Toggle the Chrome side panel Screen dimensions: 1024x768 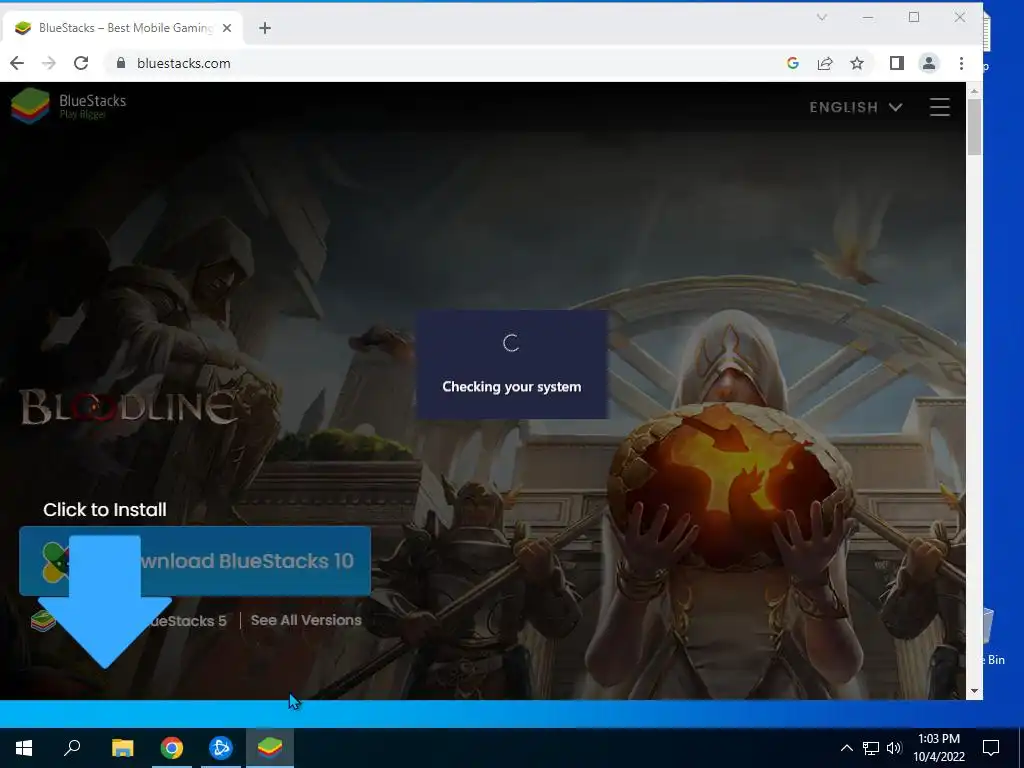pos(897,63)
